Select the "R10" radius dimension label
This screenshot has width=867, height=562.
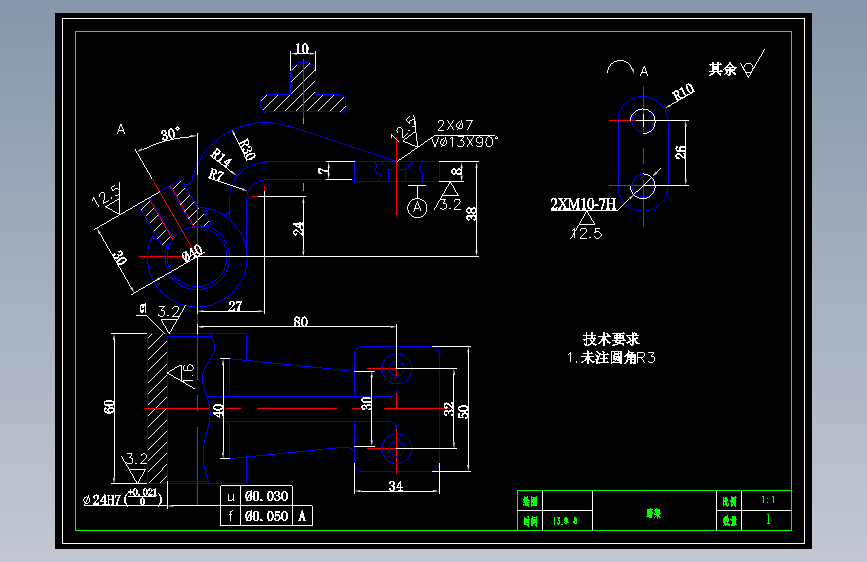pyautogui.click(x=683, y=92)
